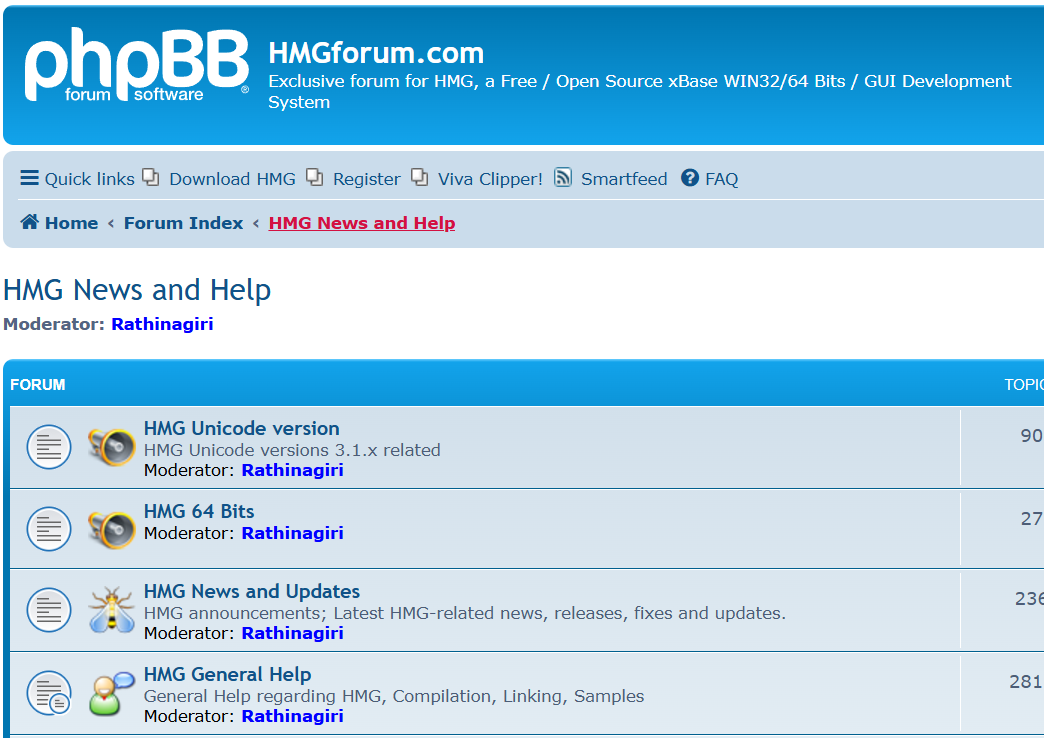Click the read-status icon for HMG 64 Bits
The width and height of the screenshot is (1044, 738).
(x=49, y=530)
